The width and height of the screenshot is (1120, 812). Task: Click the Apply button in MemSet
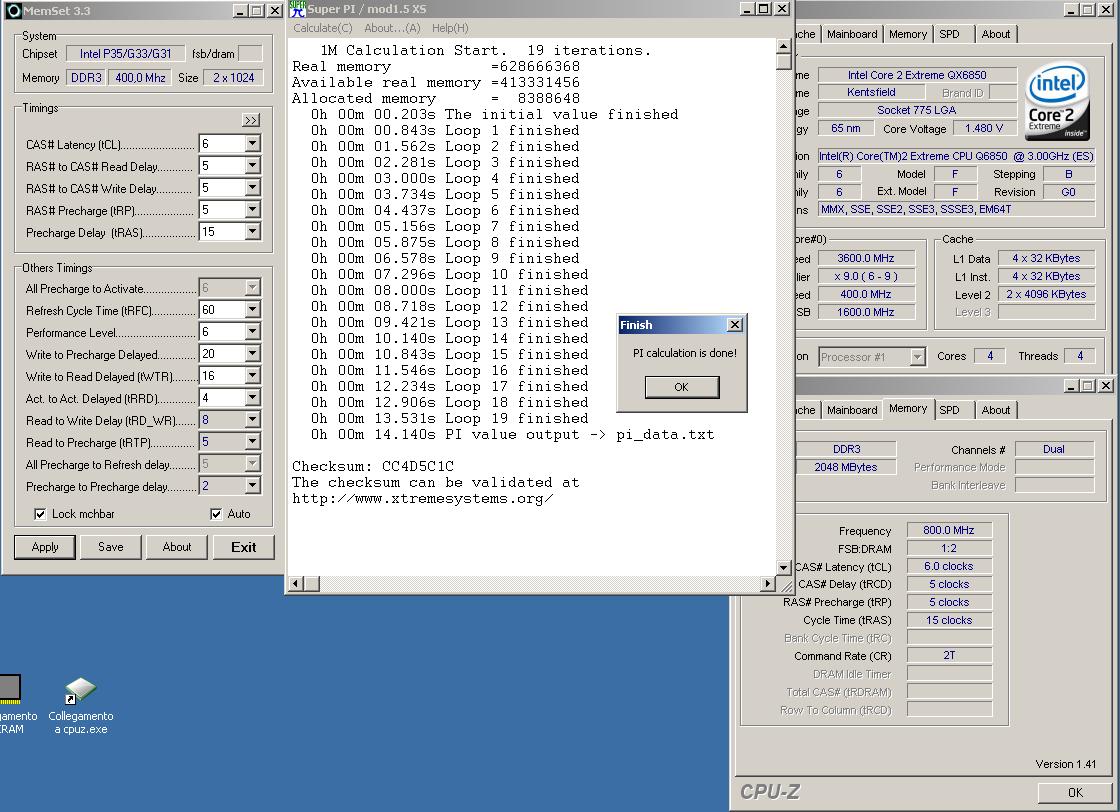(45, 547)
